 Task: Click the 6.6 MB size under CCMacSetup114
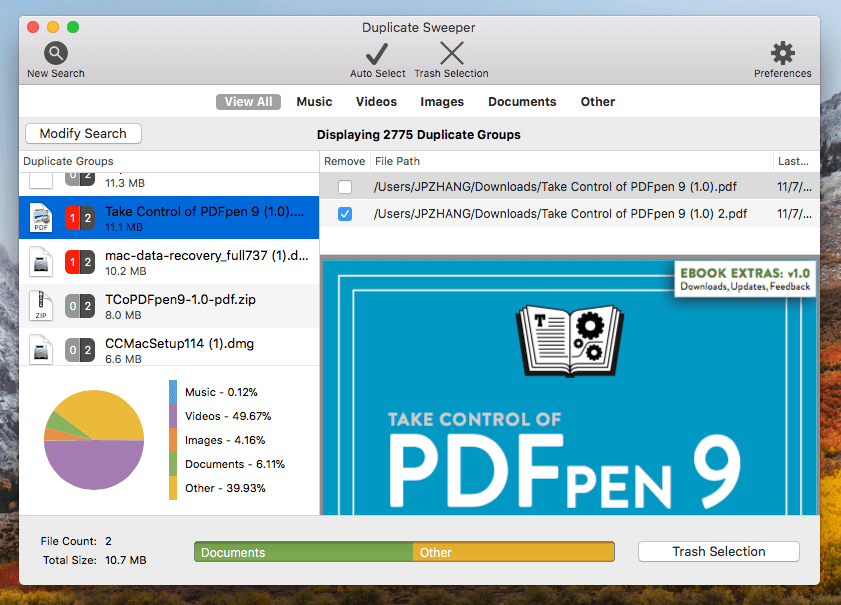pyautogui.click(x=123, y=359)
